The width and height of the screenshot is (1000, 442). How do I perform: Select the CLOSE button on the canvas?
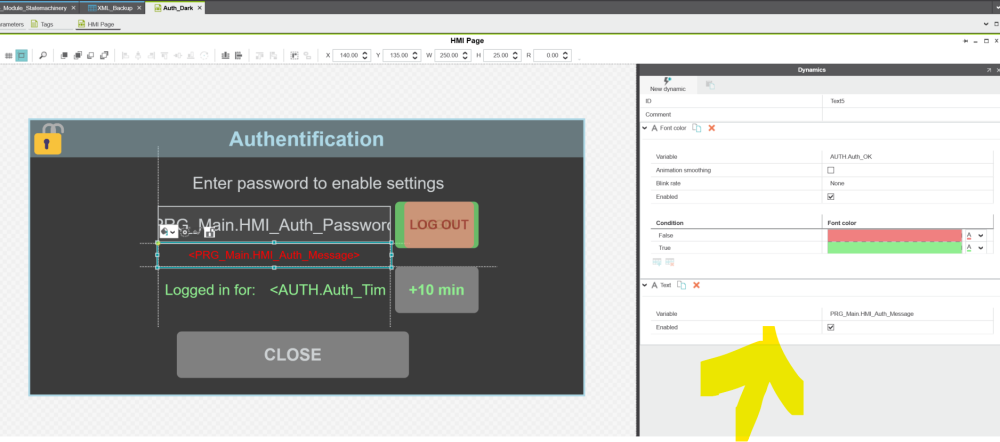pyautogui.click(x=292, y=354)
